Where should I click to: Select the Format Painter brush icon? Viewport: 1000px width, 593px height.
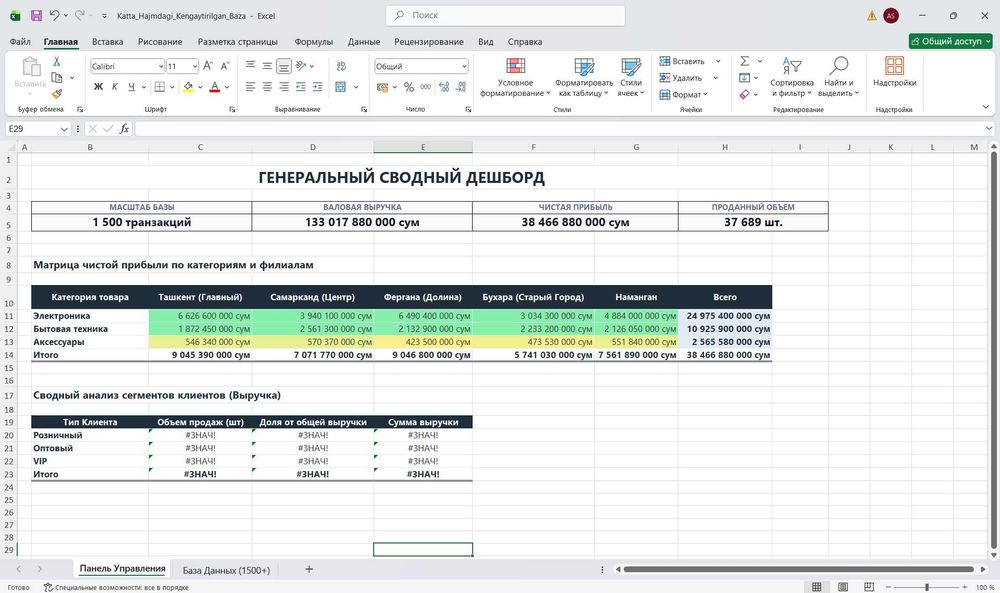57,94
